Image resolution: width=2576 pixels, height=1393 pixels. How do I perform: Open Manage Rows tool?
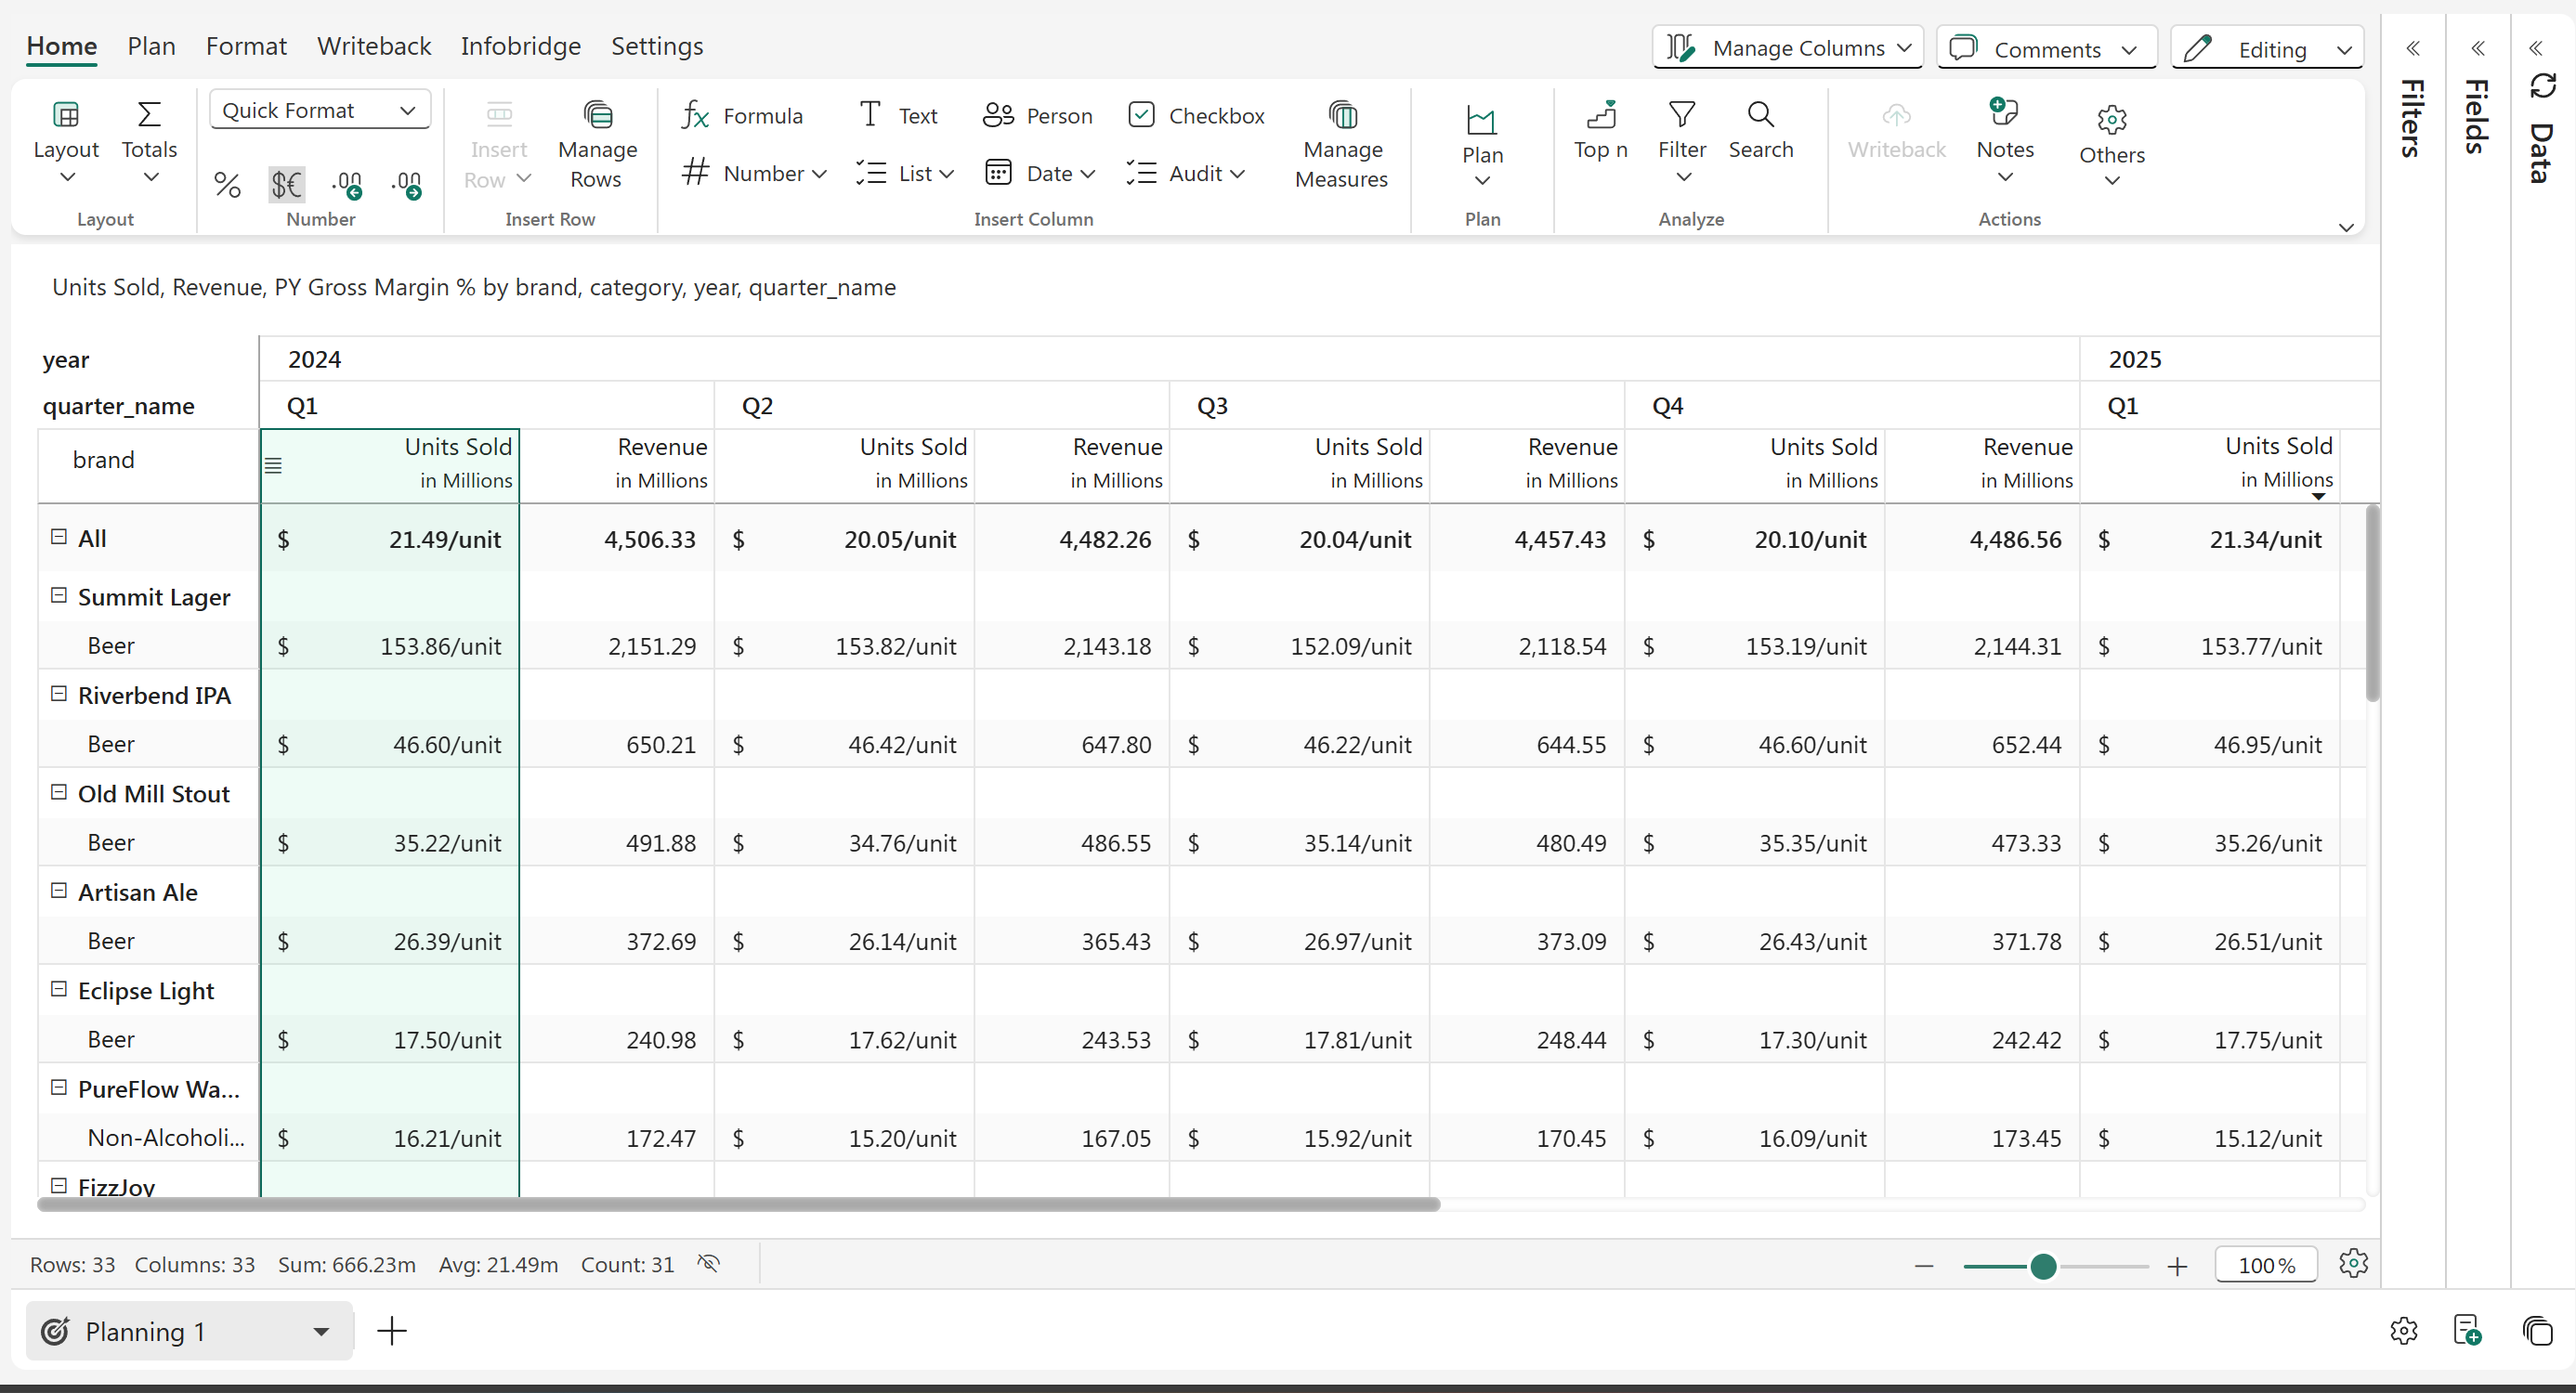[x=597, y=146]
